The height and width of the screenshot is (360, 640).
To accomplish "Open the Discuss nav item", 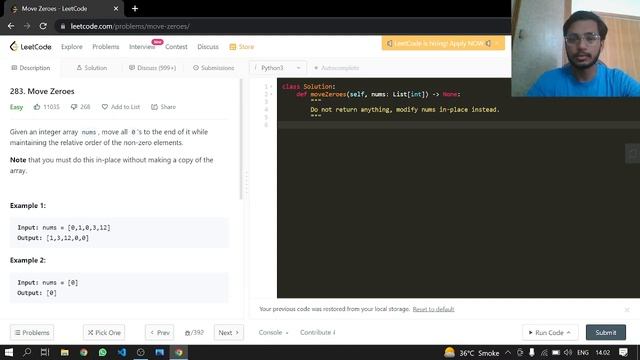I will tap(208, 47).
